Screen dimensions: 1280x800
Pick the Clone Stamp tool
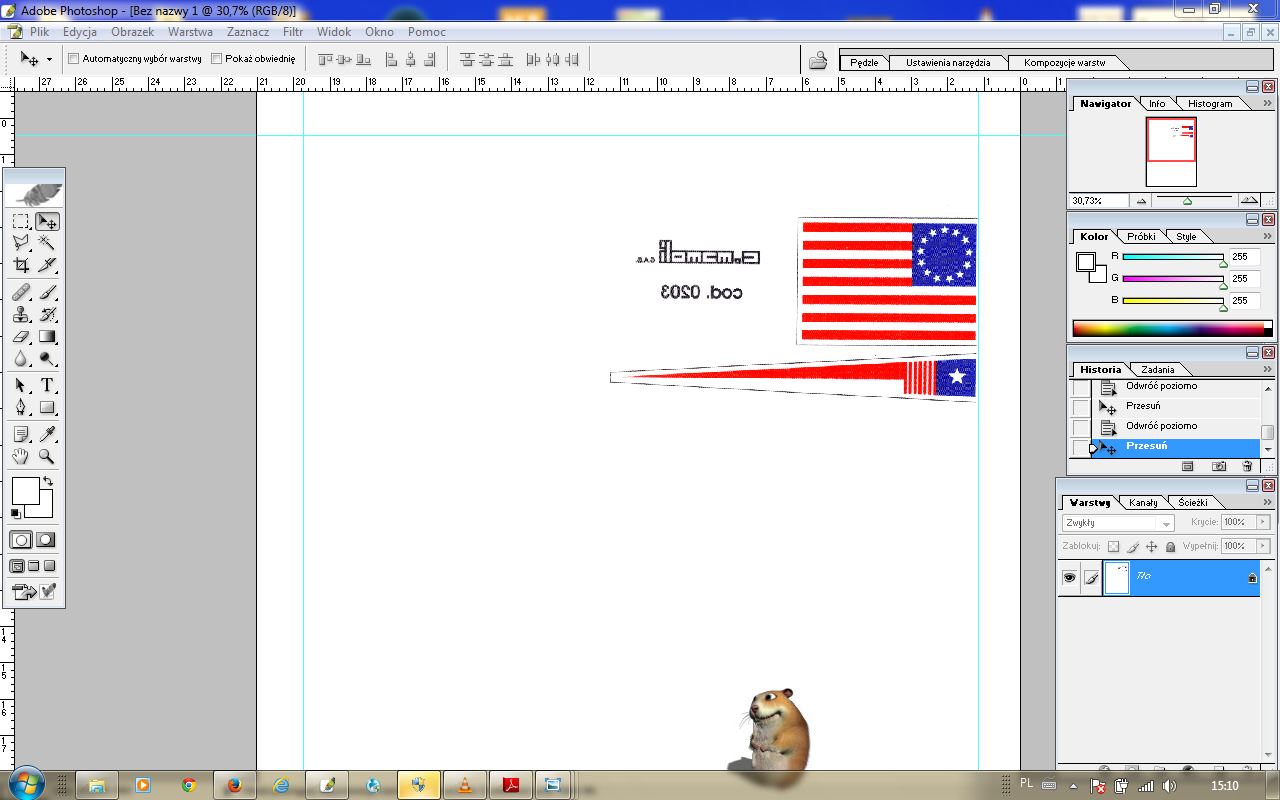[x=21, y=314]
